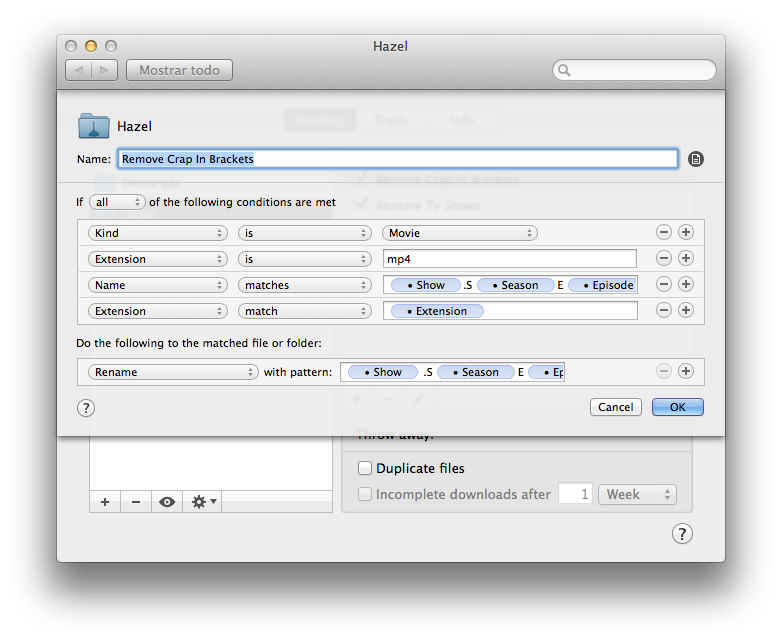The width and height of the screenshot is (782, 641).
Task: Add a condition after the Extension match row
Action: coord(686,310)
